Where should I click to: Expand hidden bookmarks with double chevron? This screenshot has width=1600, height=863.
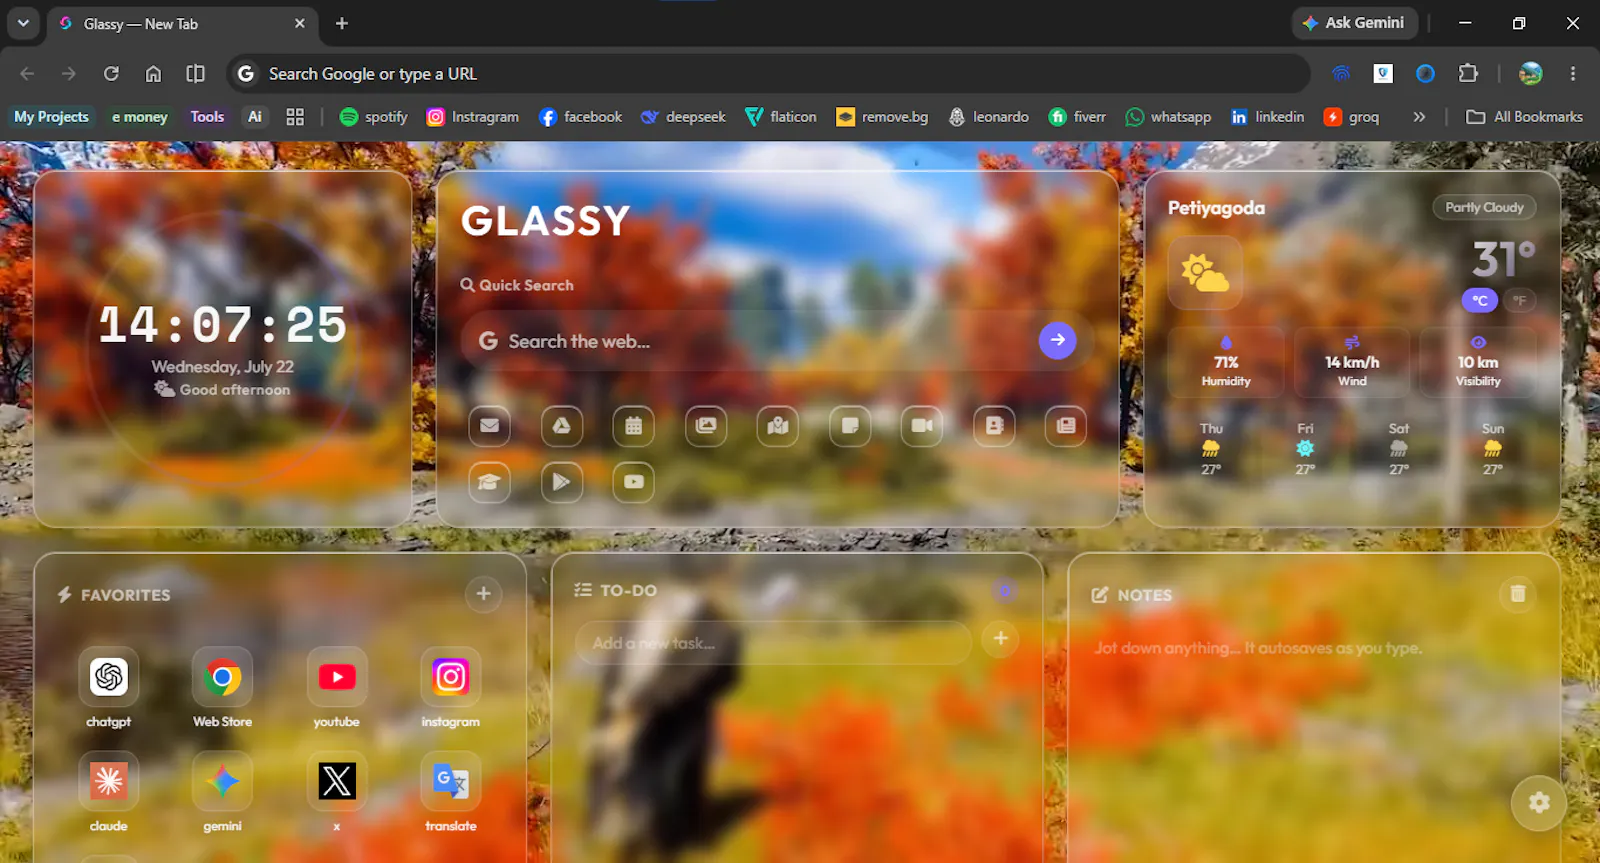tap(1419, 117)
